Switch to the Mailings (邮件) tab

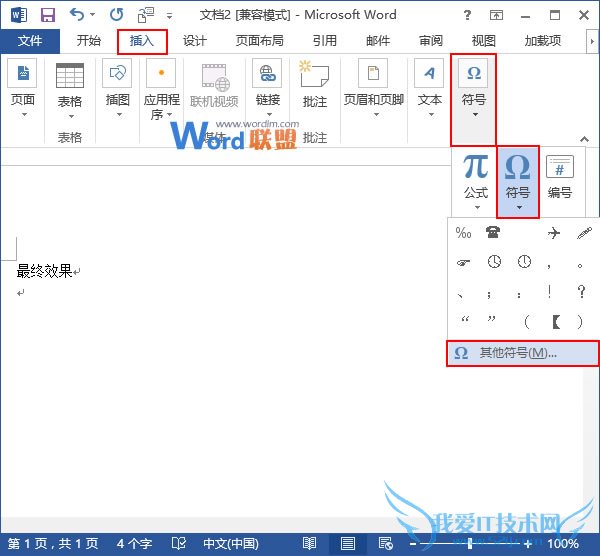click(x=378, y=41)
